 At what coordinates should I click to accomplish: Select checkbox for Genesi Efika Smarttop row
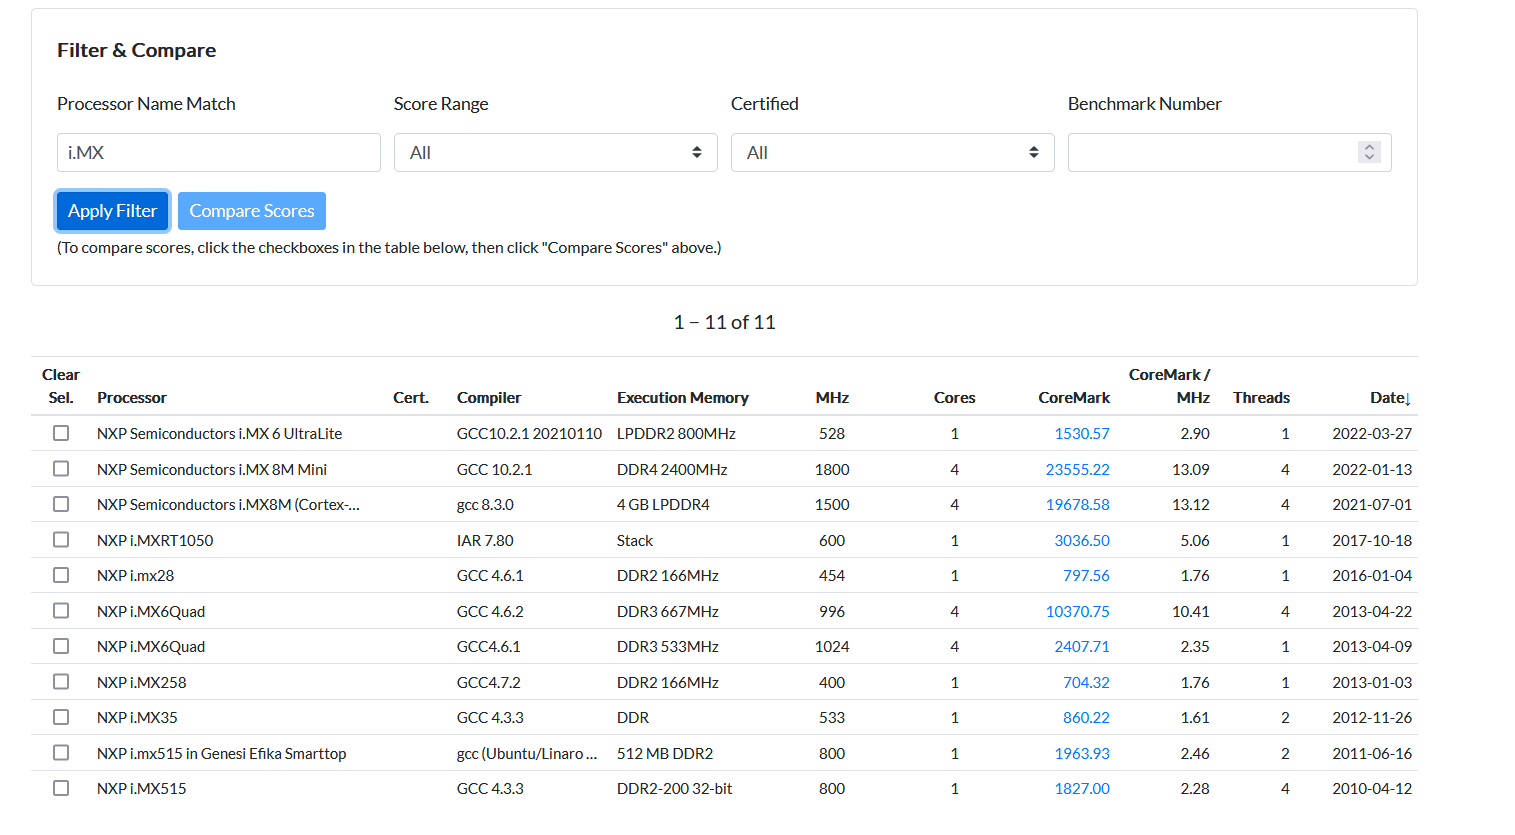[61, 752]
